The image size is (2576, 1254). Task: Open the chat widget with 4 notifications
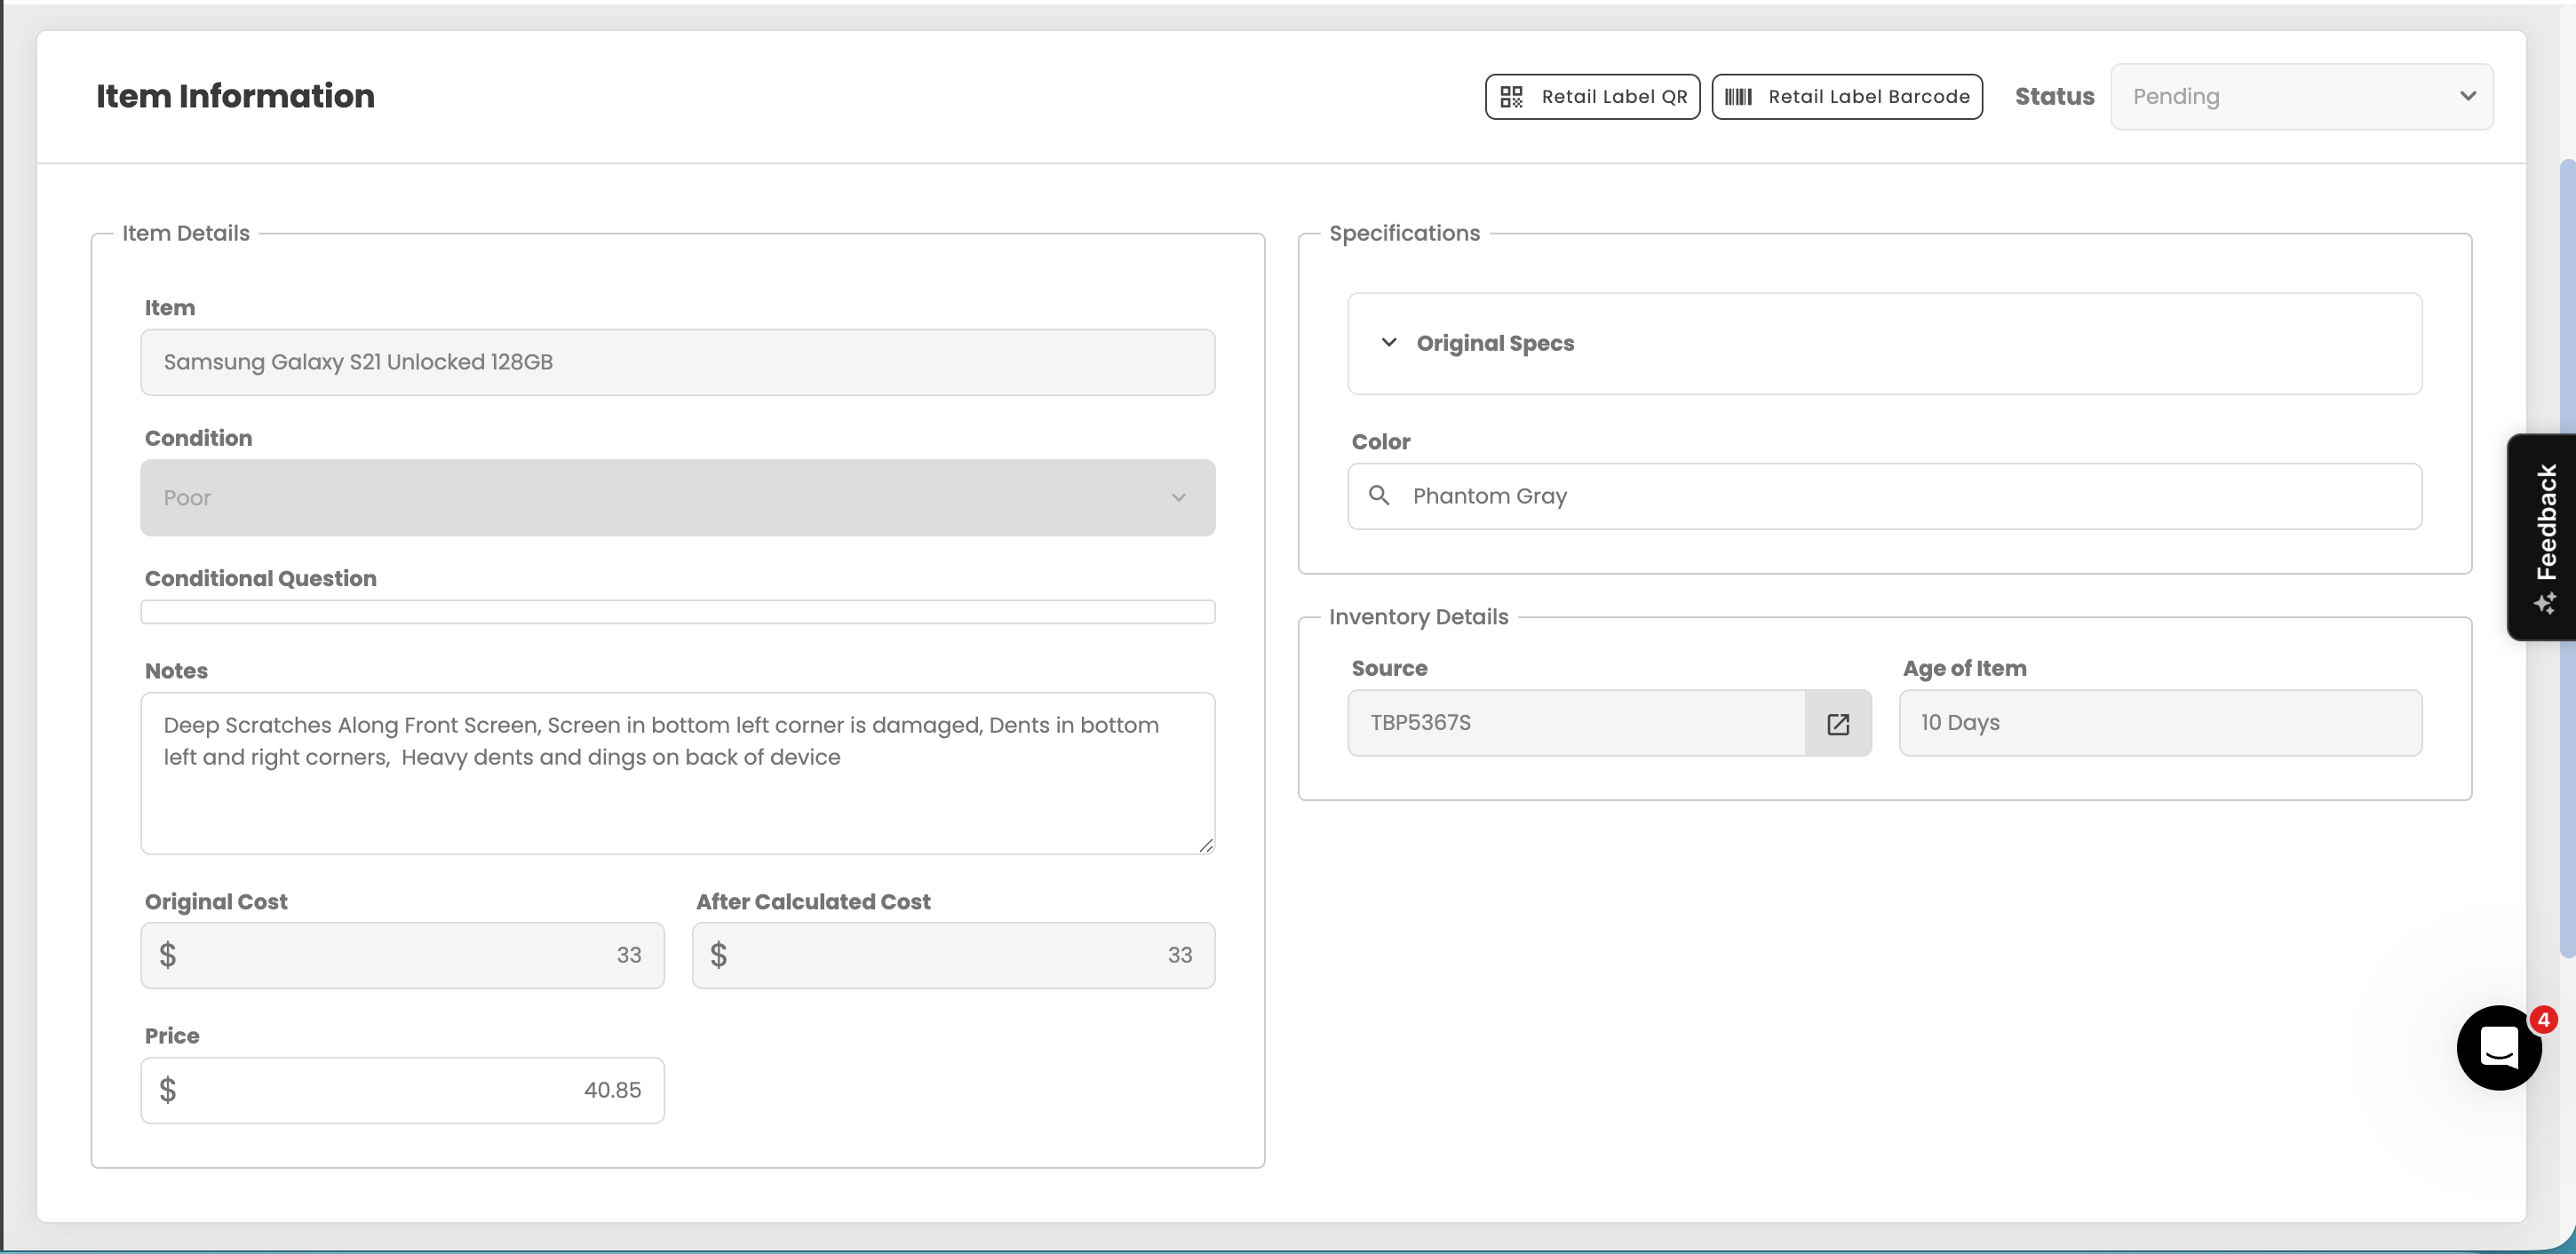pyautogui.click(x=2499, y=1047)
